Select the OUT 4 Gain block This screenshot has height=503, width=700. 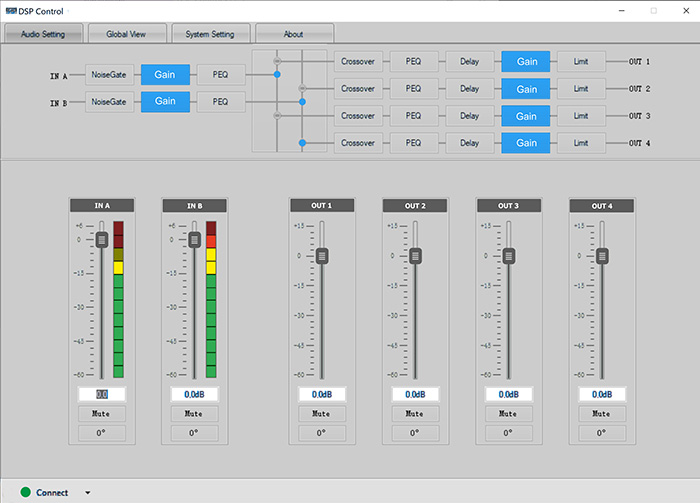coord(526,143)
